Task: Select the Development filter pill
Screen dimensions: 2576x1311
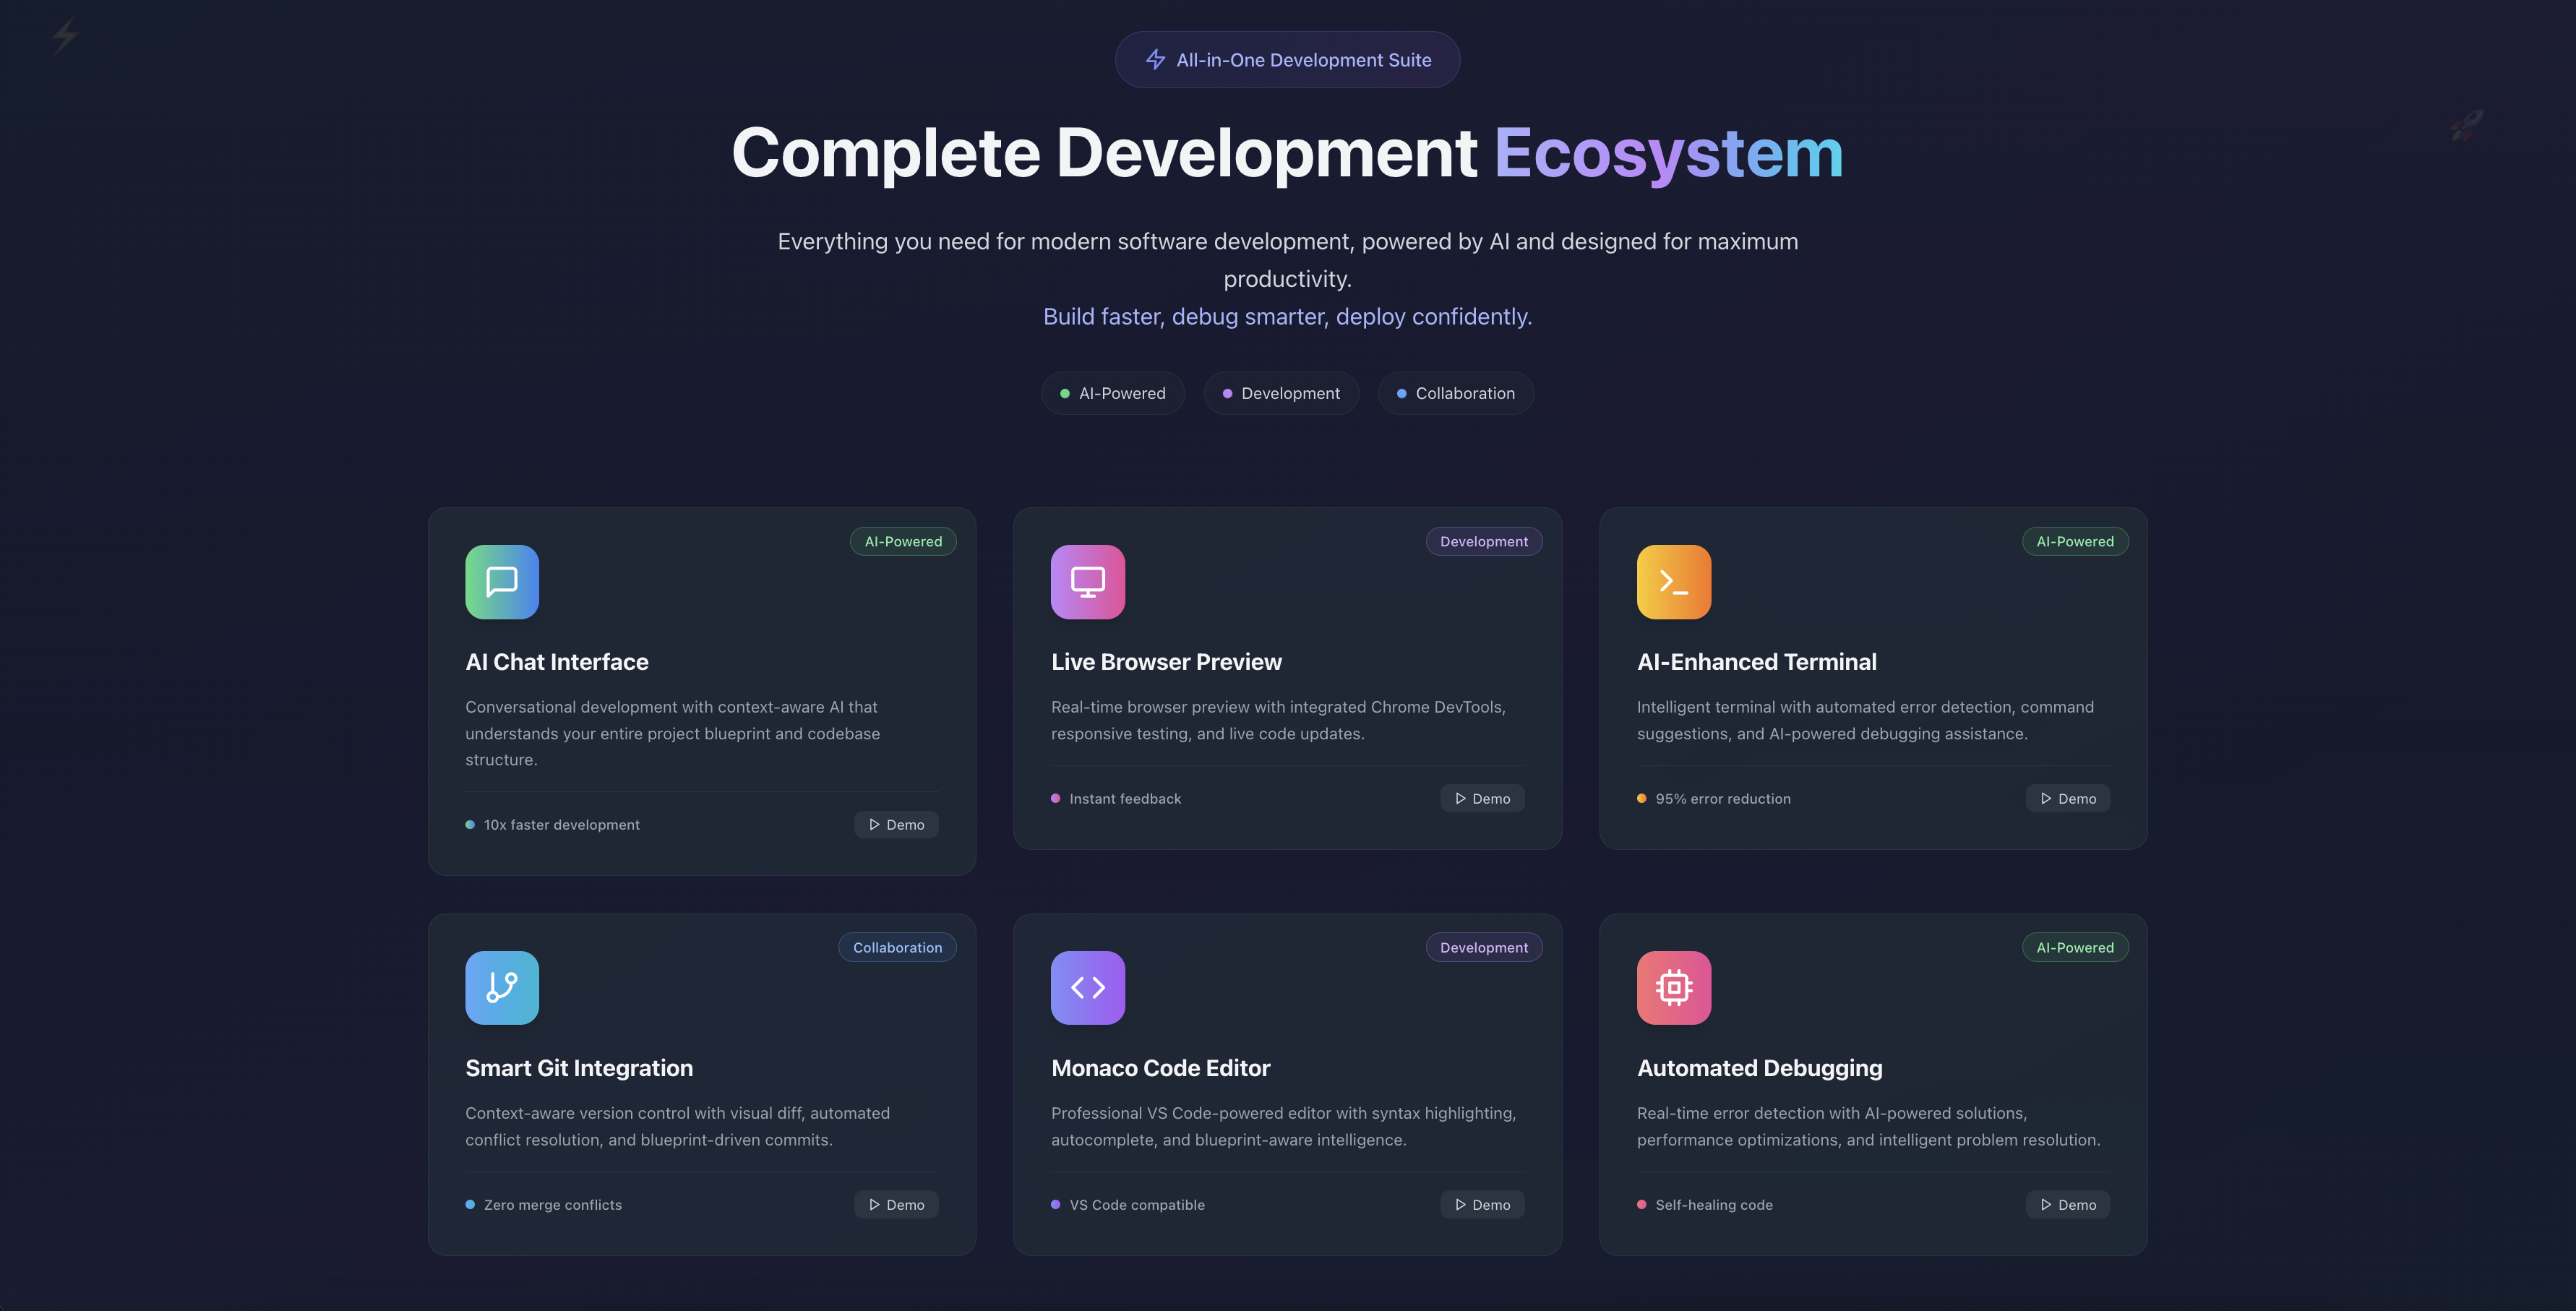Action: tap(1280, 393)
